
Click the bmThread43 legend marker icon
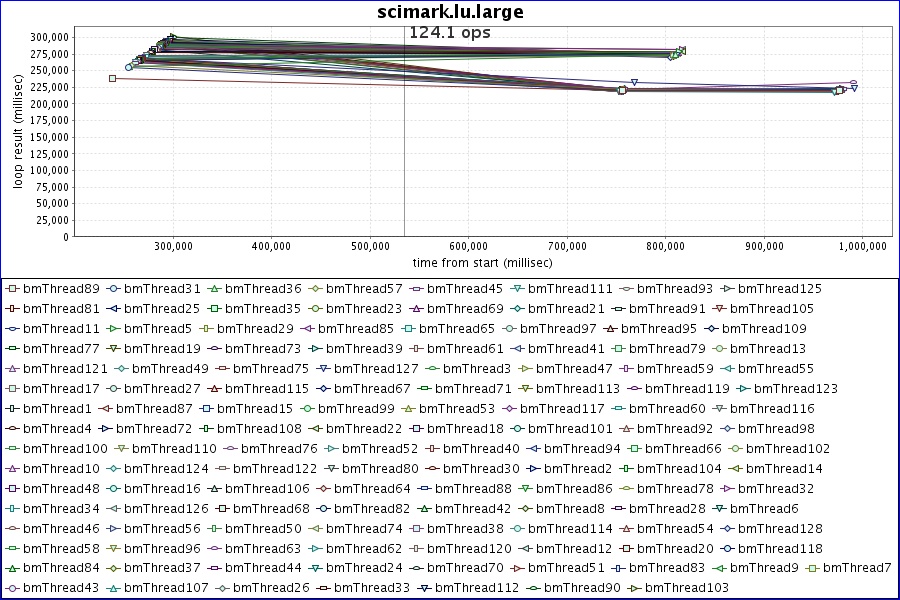click(12, 588)
